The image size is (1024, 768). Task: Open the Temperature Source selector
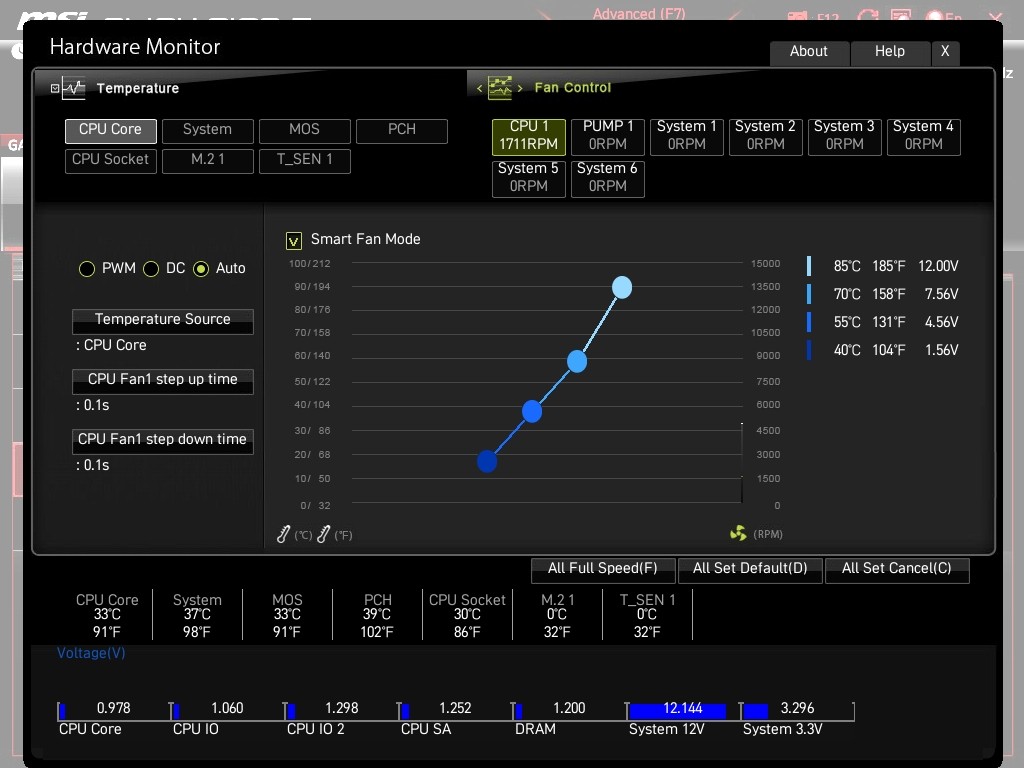pos(163,320)
